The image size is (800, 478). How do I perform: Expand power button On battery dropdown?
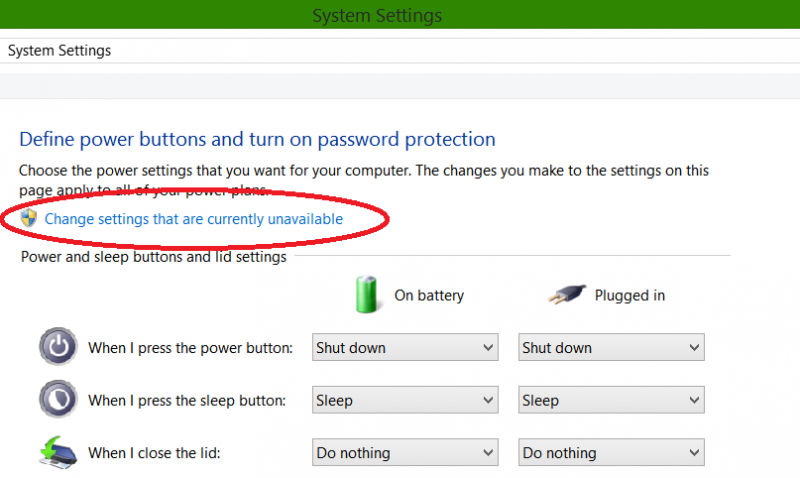[x=405, y=347]
